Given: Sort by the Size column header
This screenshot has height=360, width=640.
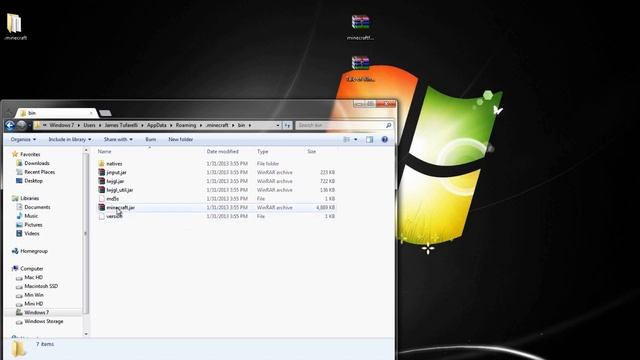Looking at the screenshot, I should [312, 151].
